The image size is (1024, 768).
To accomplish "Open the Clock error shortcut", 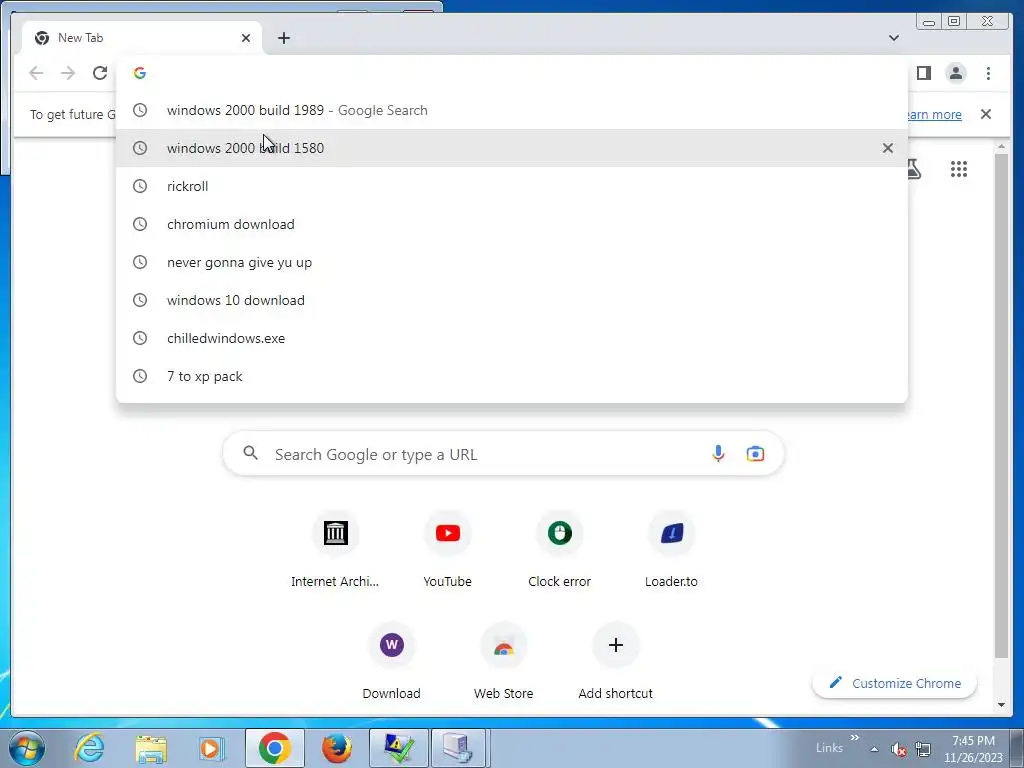I will 560,549.
